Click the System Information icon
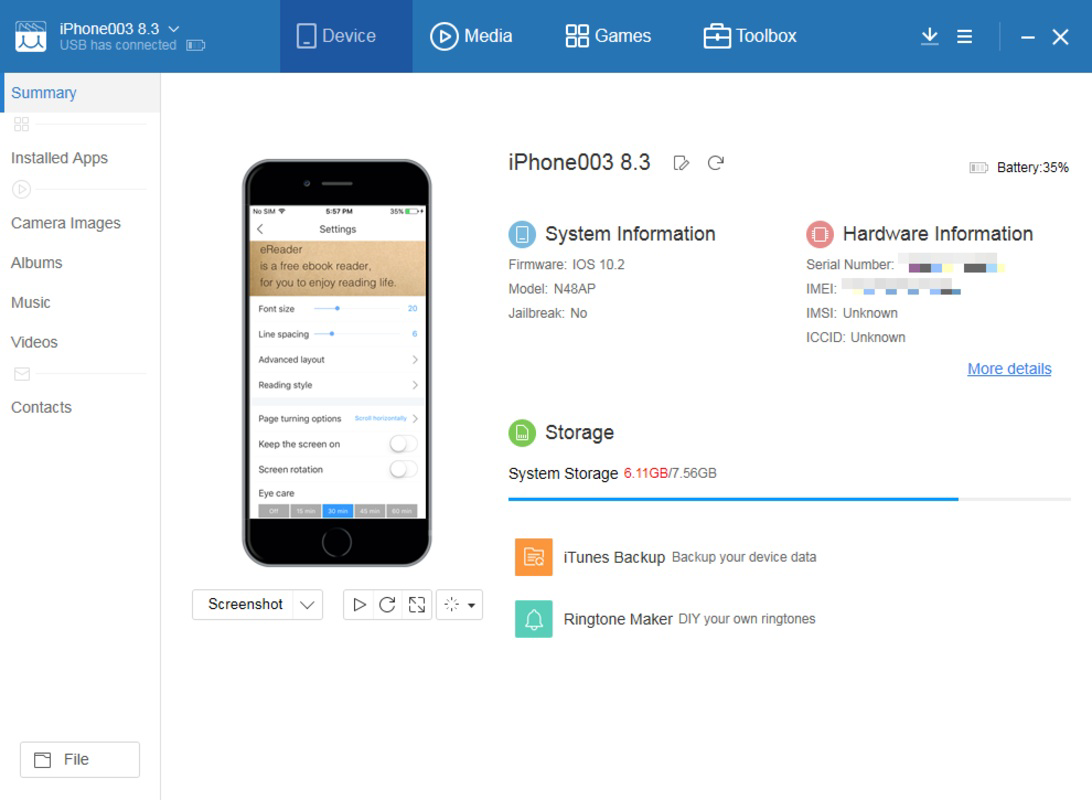 click(522, 234)
